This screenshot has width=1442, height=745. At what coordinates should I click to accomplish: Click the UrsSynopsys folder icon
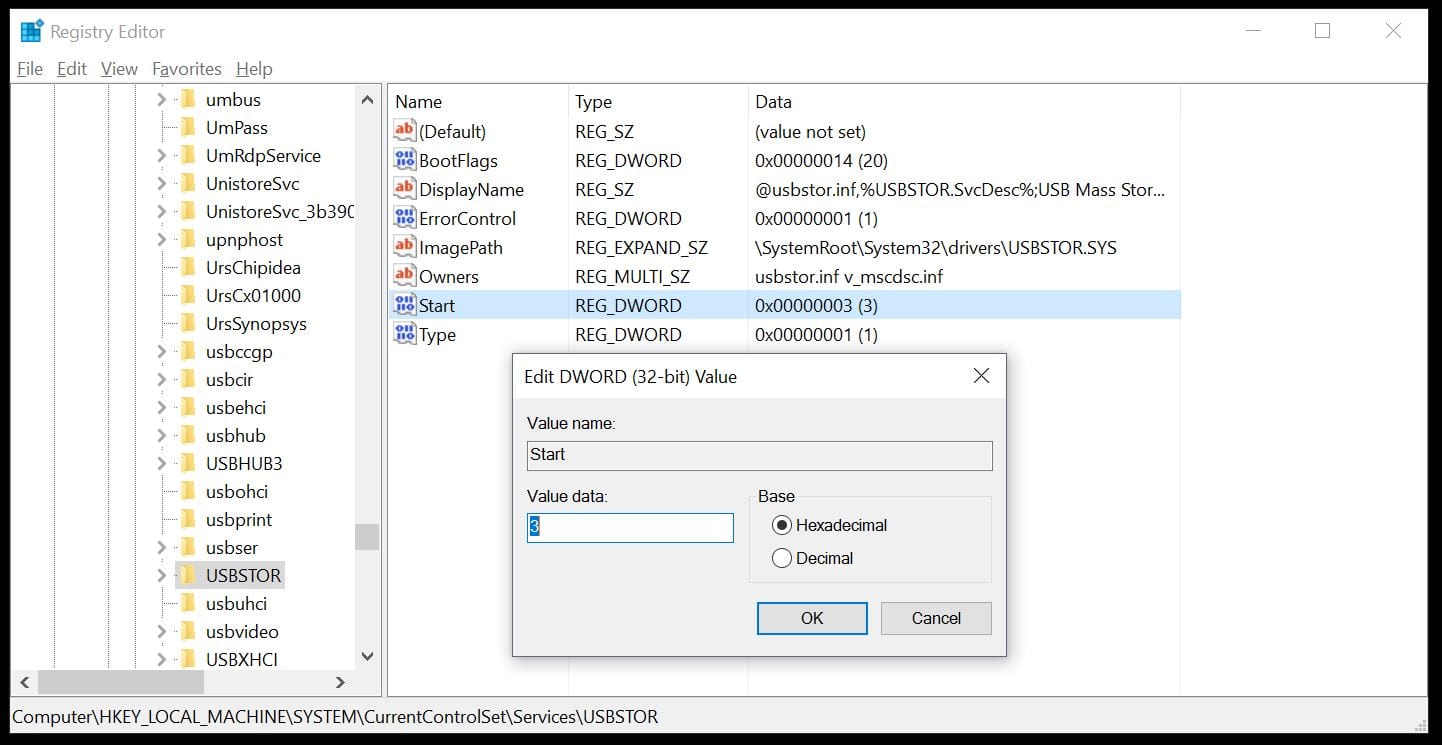tap(187, 323)
